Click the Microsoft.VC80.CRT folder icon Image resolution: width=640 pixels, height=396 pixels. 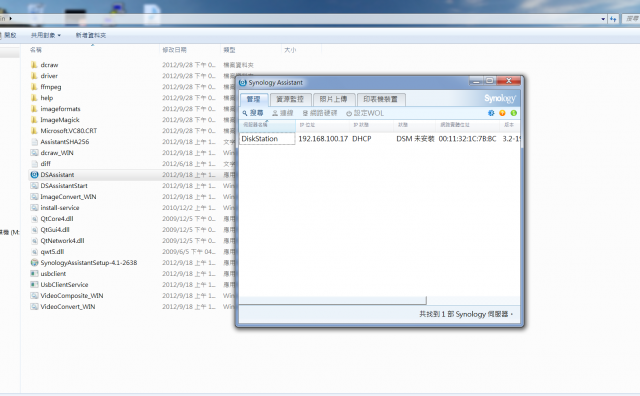tap(34, 131)
